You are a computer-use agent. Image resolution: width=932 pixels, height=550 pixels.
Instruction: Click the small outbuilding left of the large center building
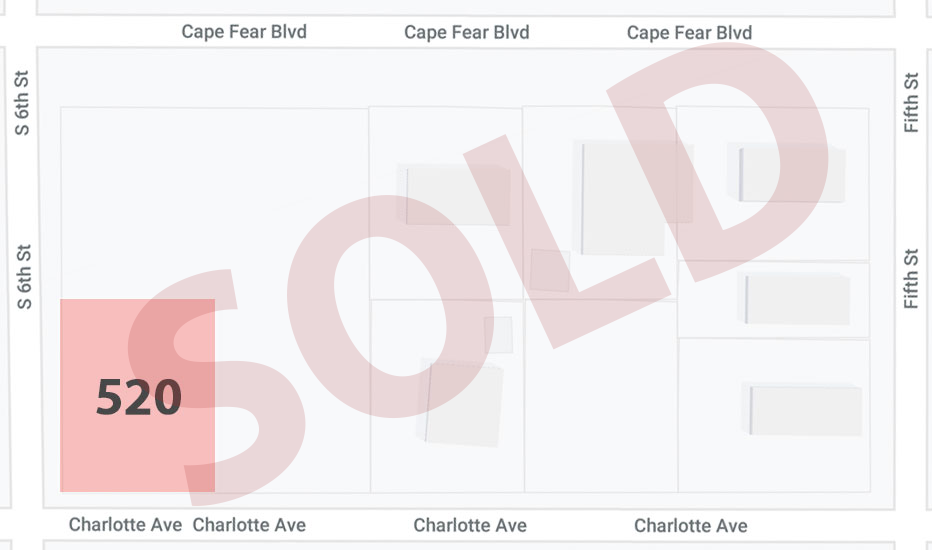click(x=549, y=270)
